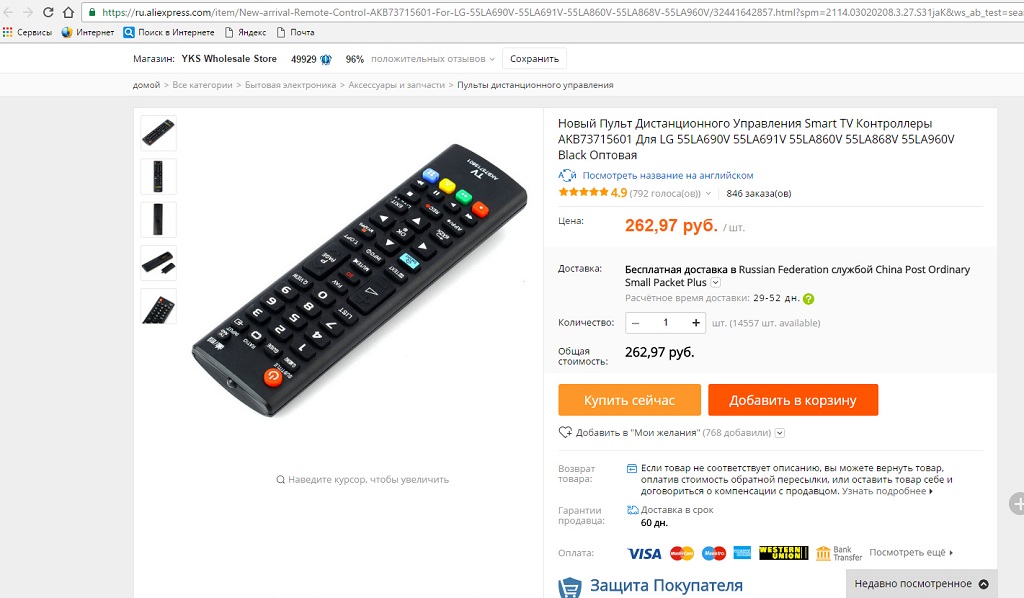
Task: Open the Аксессуары и запчасти breadcrumb
Action: (x=396, y=85)
